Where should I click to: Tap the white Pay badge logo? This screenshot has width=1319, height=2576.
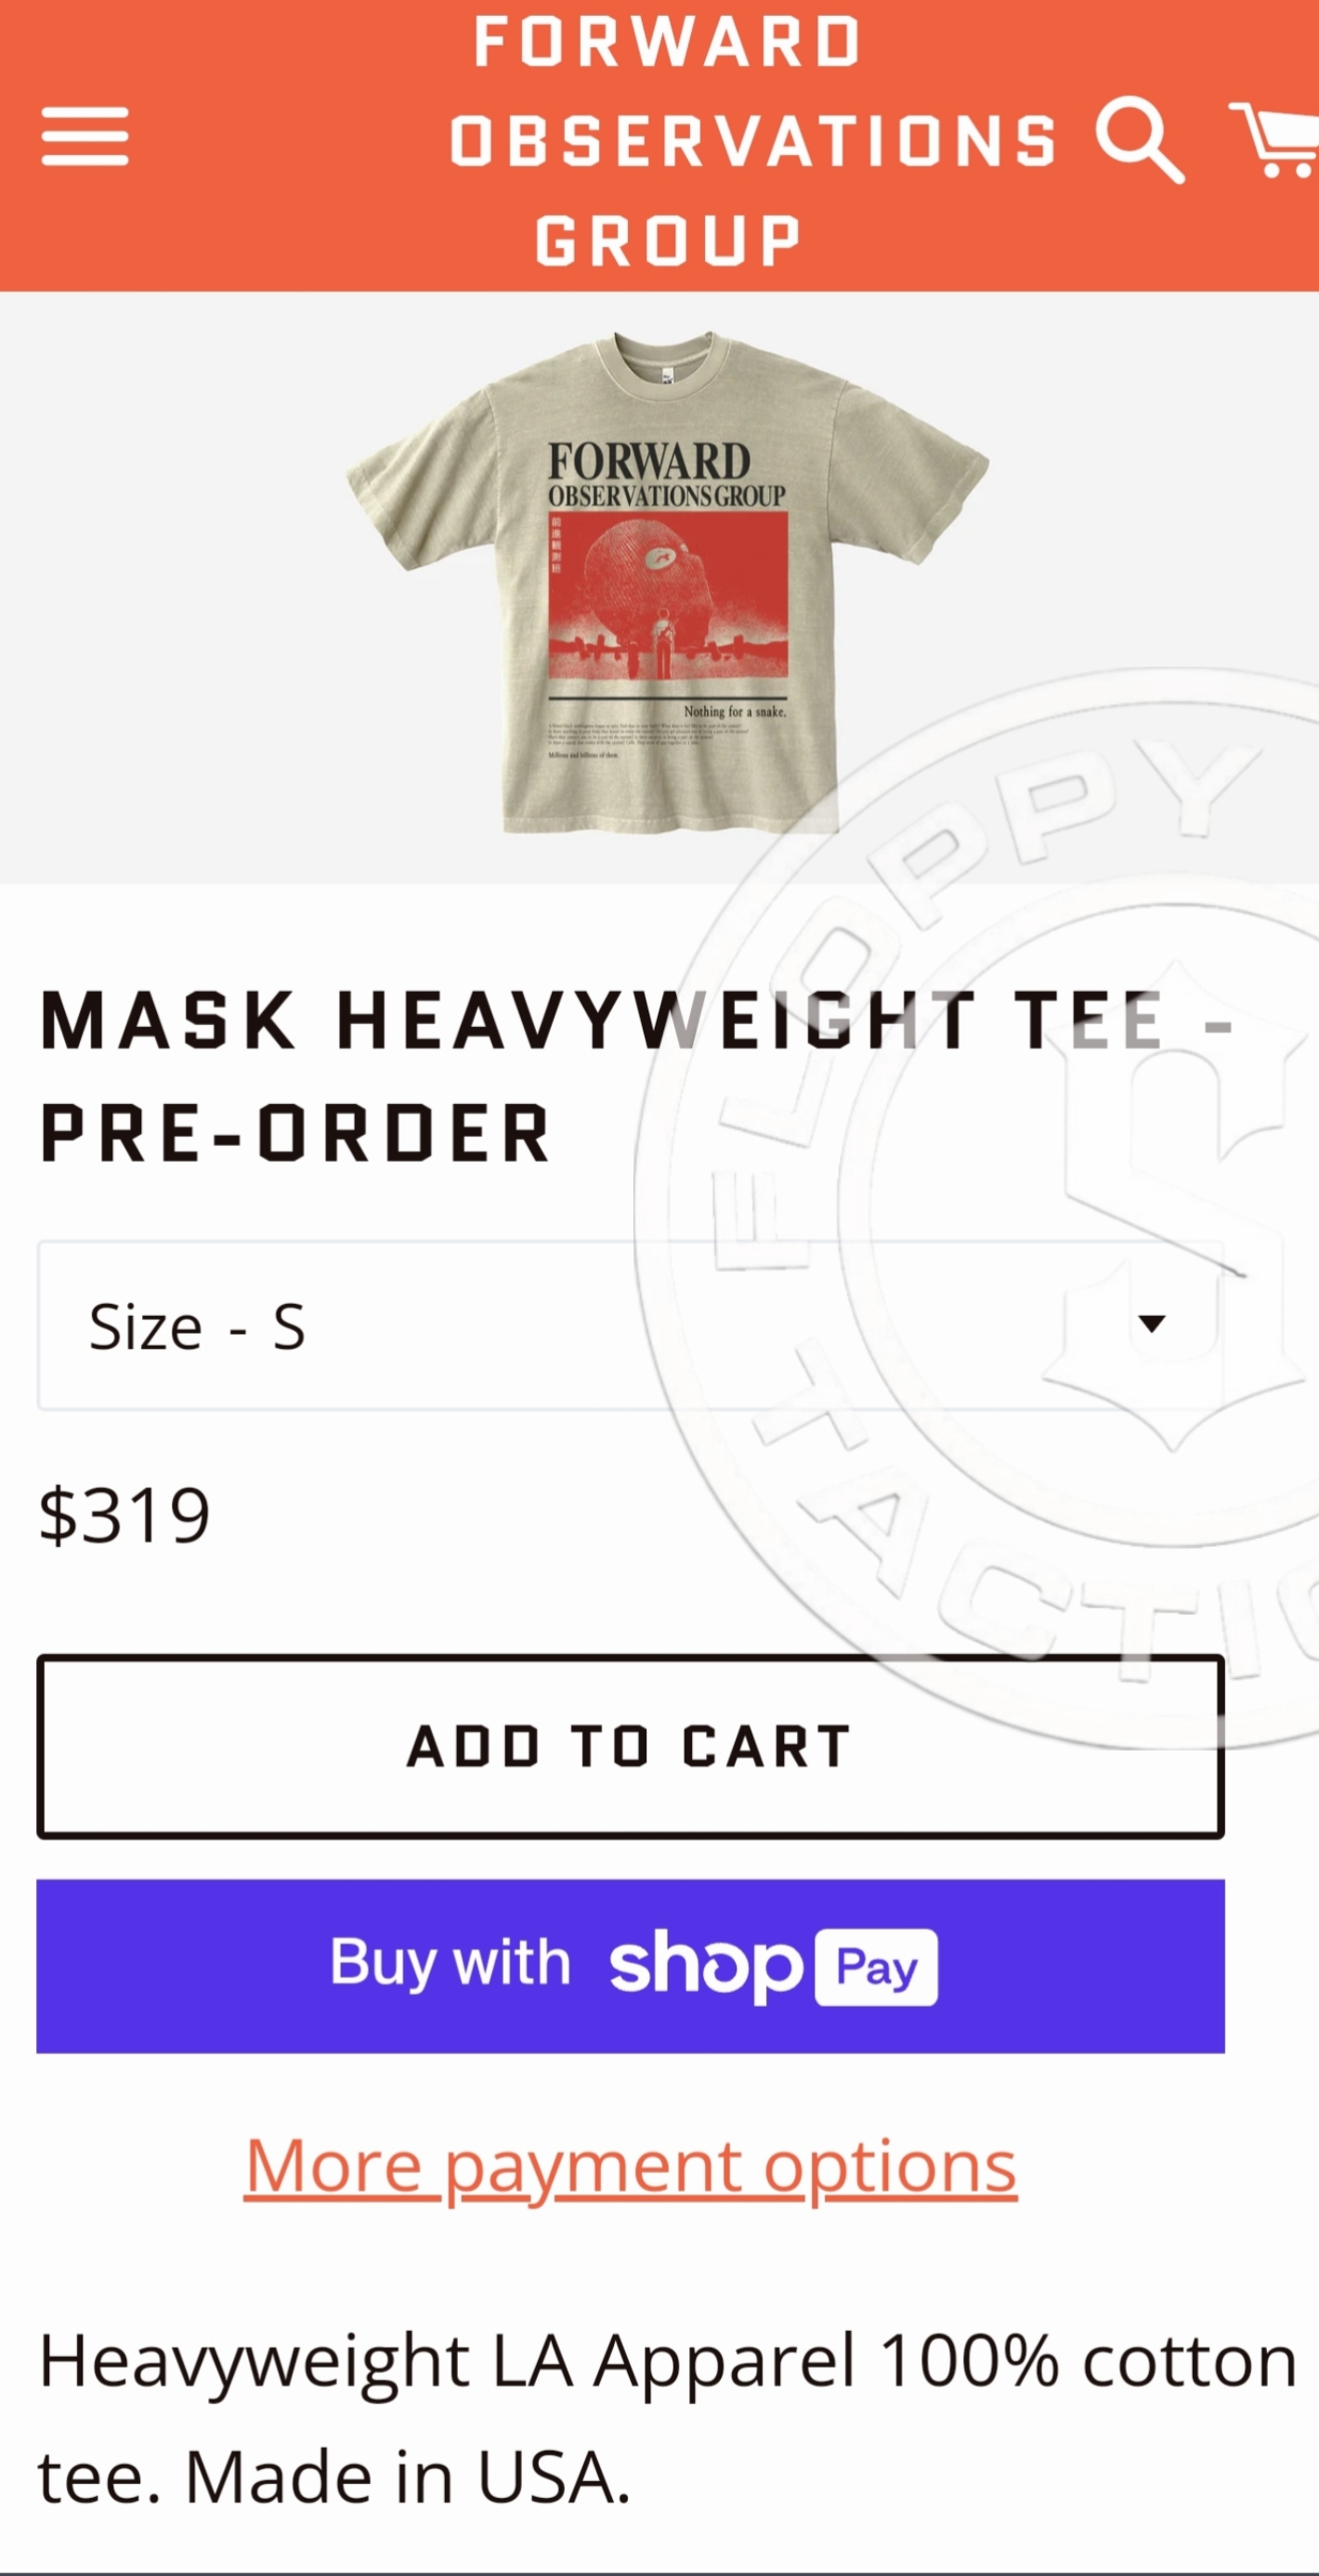pyautogui.click(x=876, y=1967)
